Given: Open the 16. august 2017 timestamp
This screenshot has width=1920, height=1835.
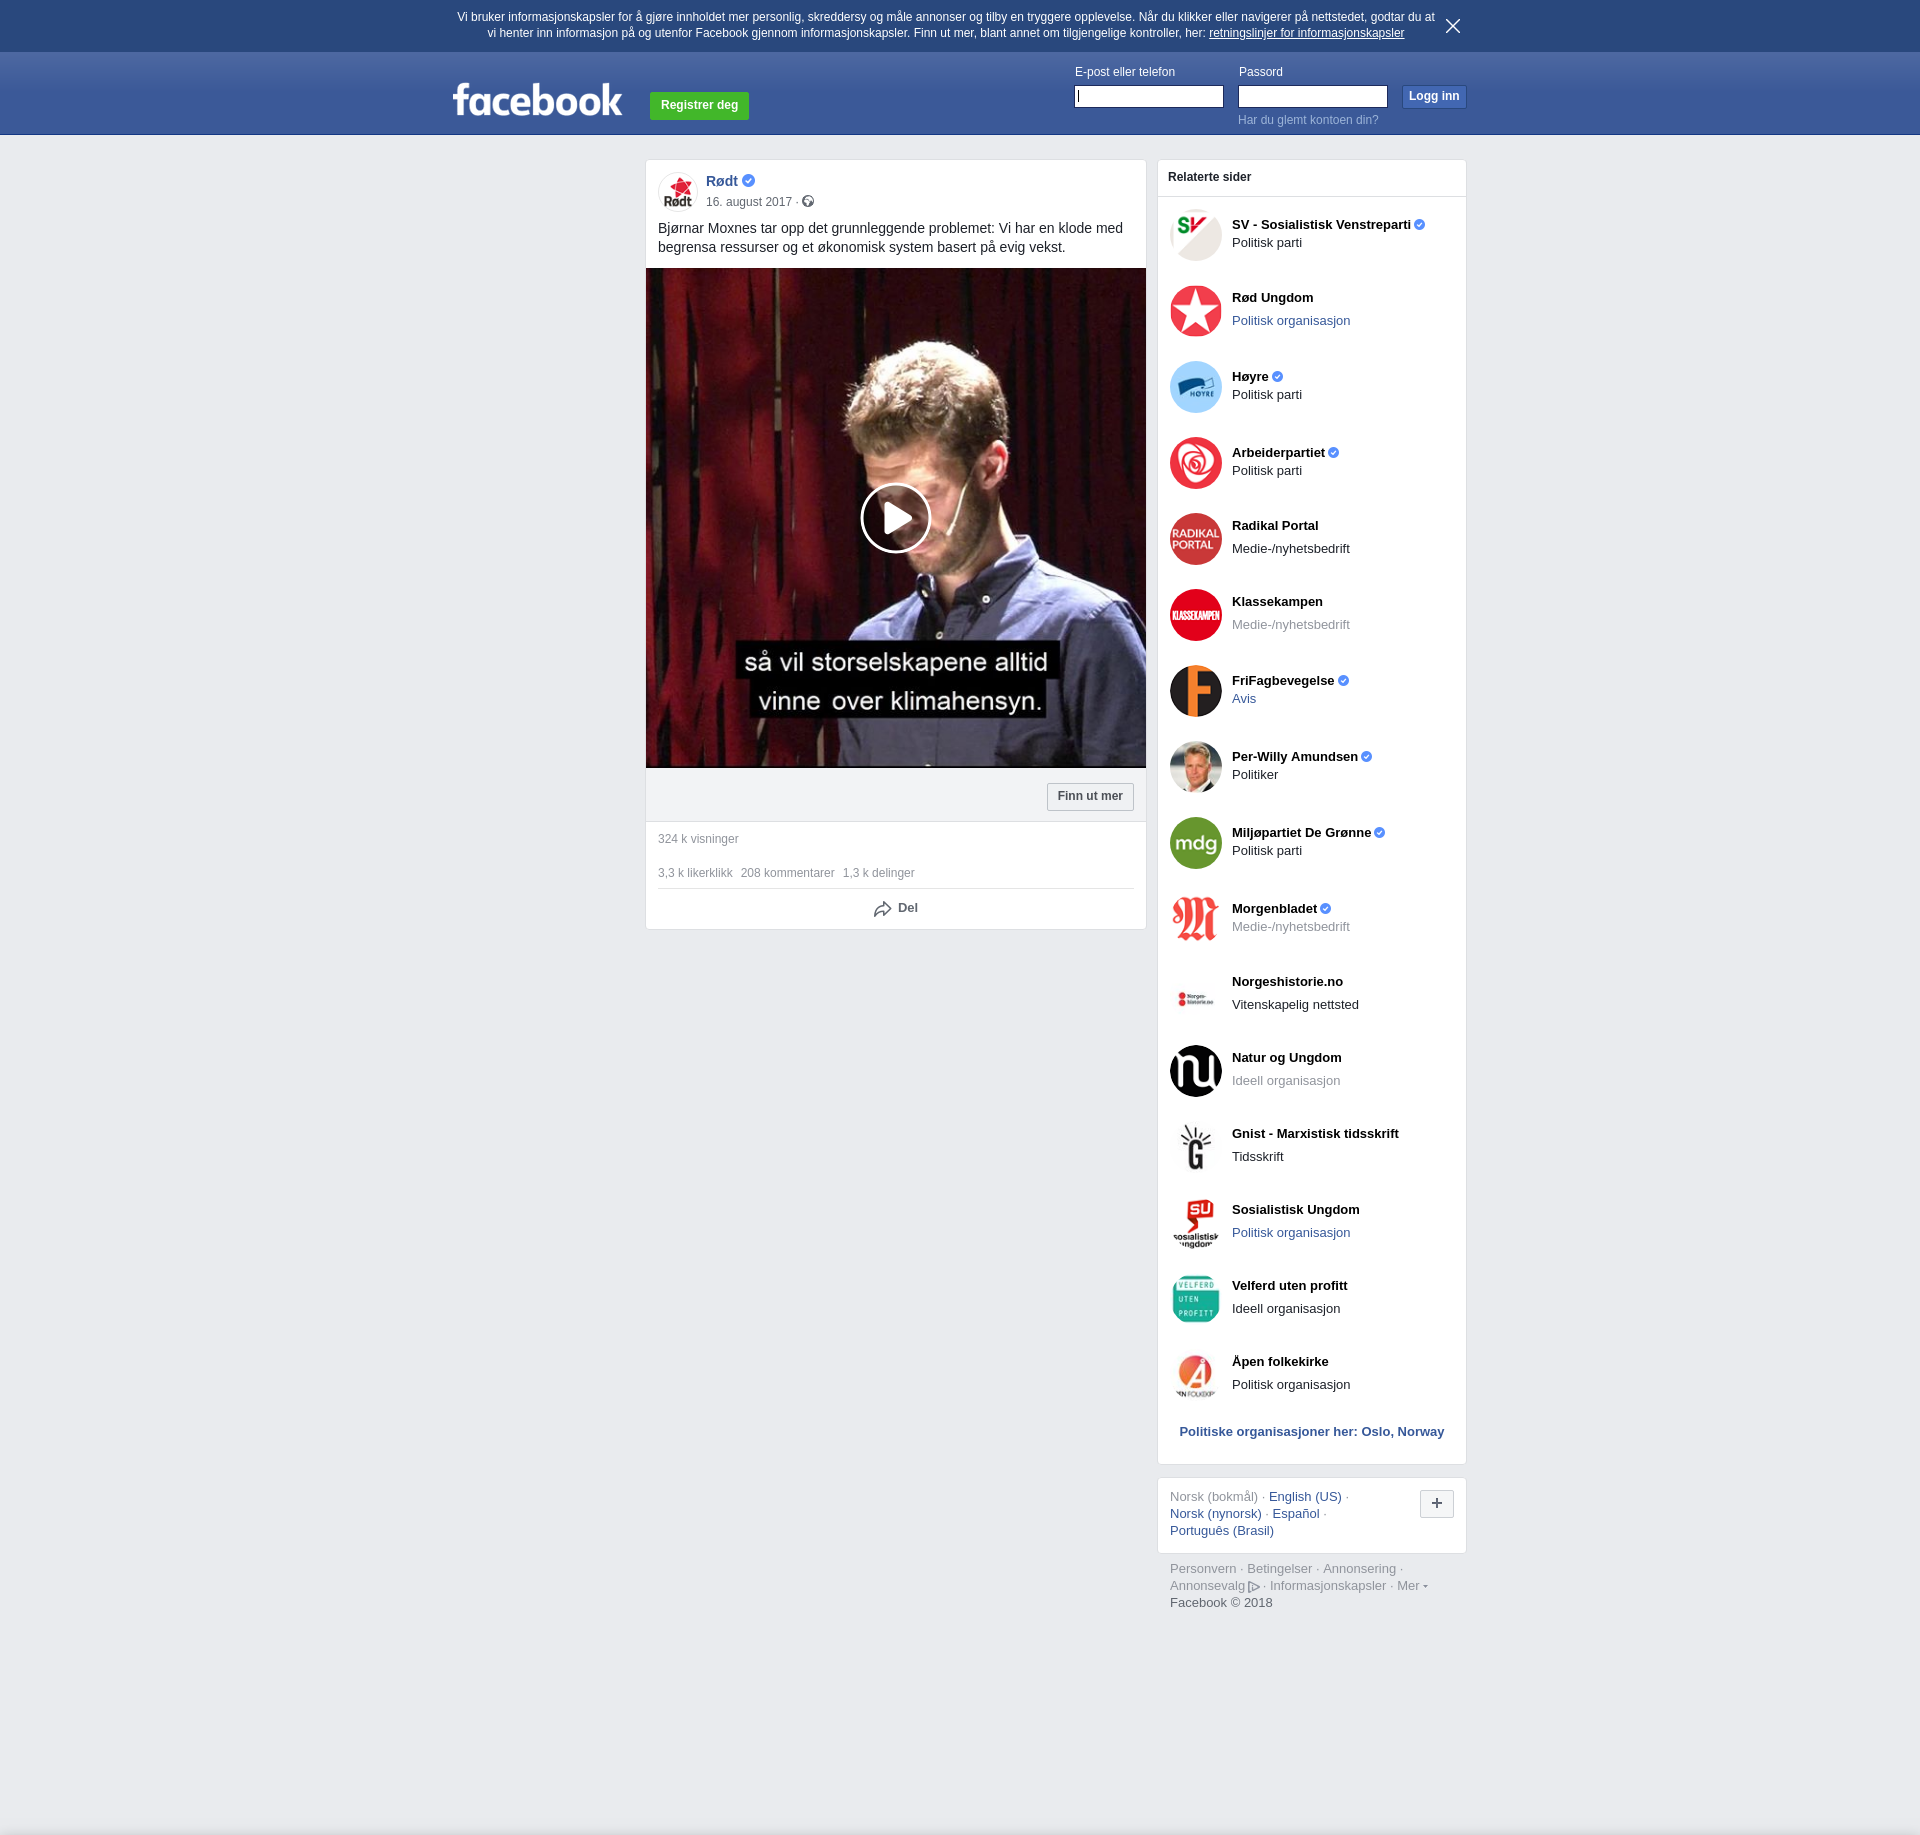Looking at the screenshot, I should point(748,202).
